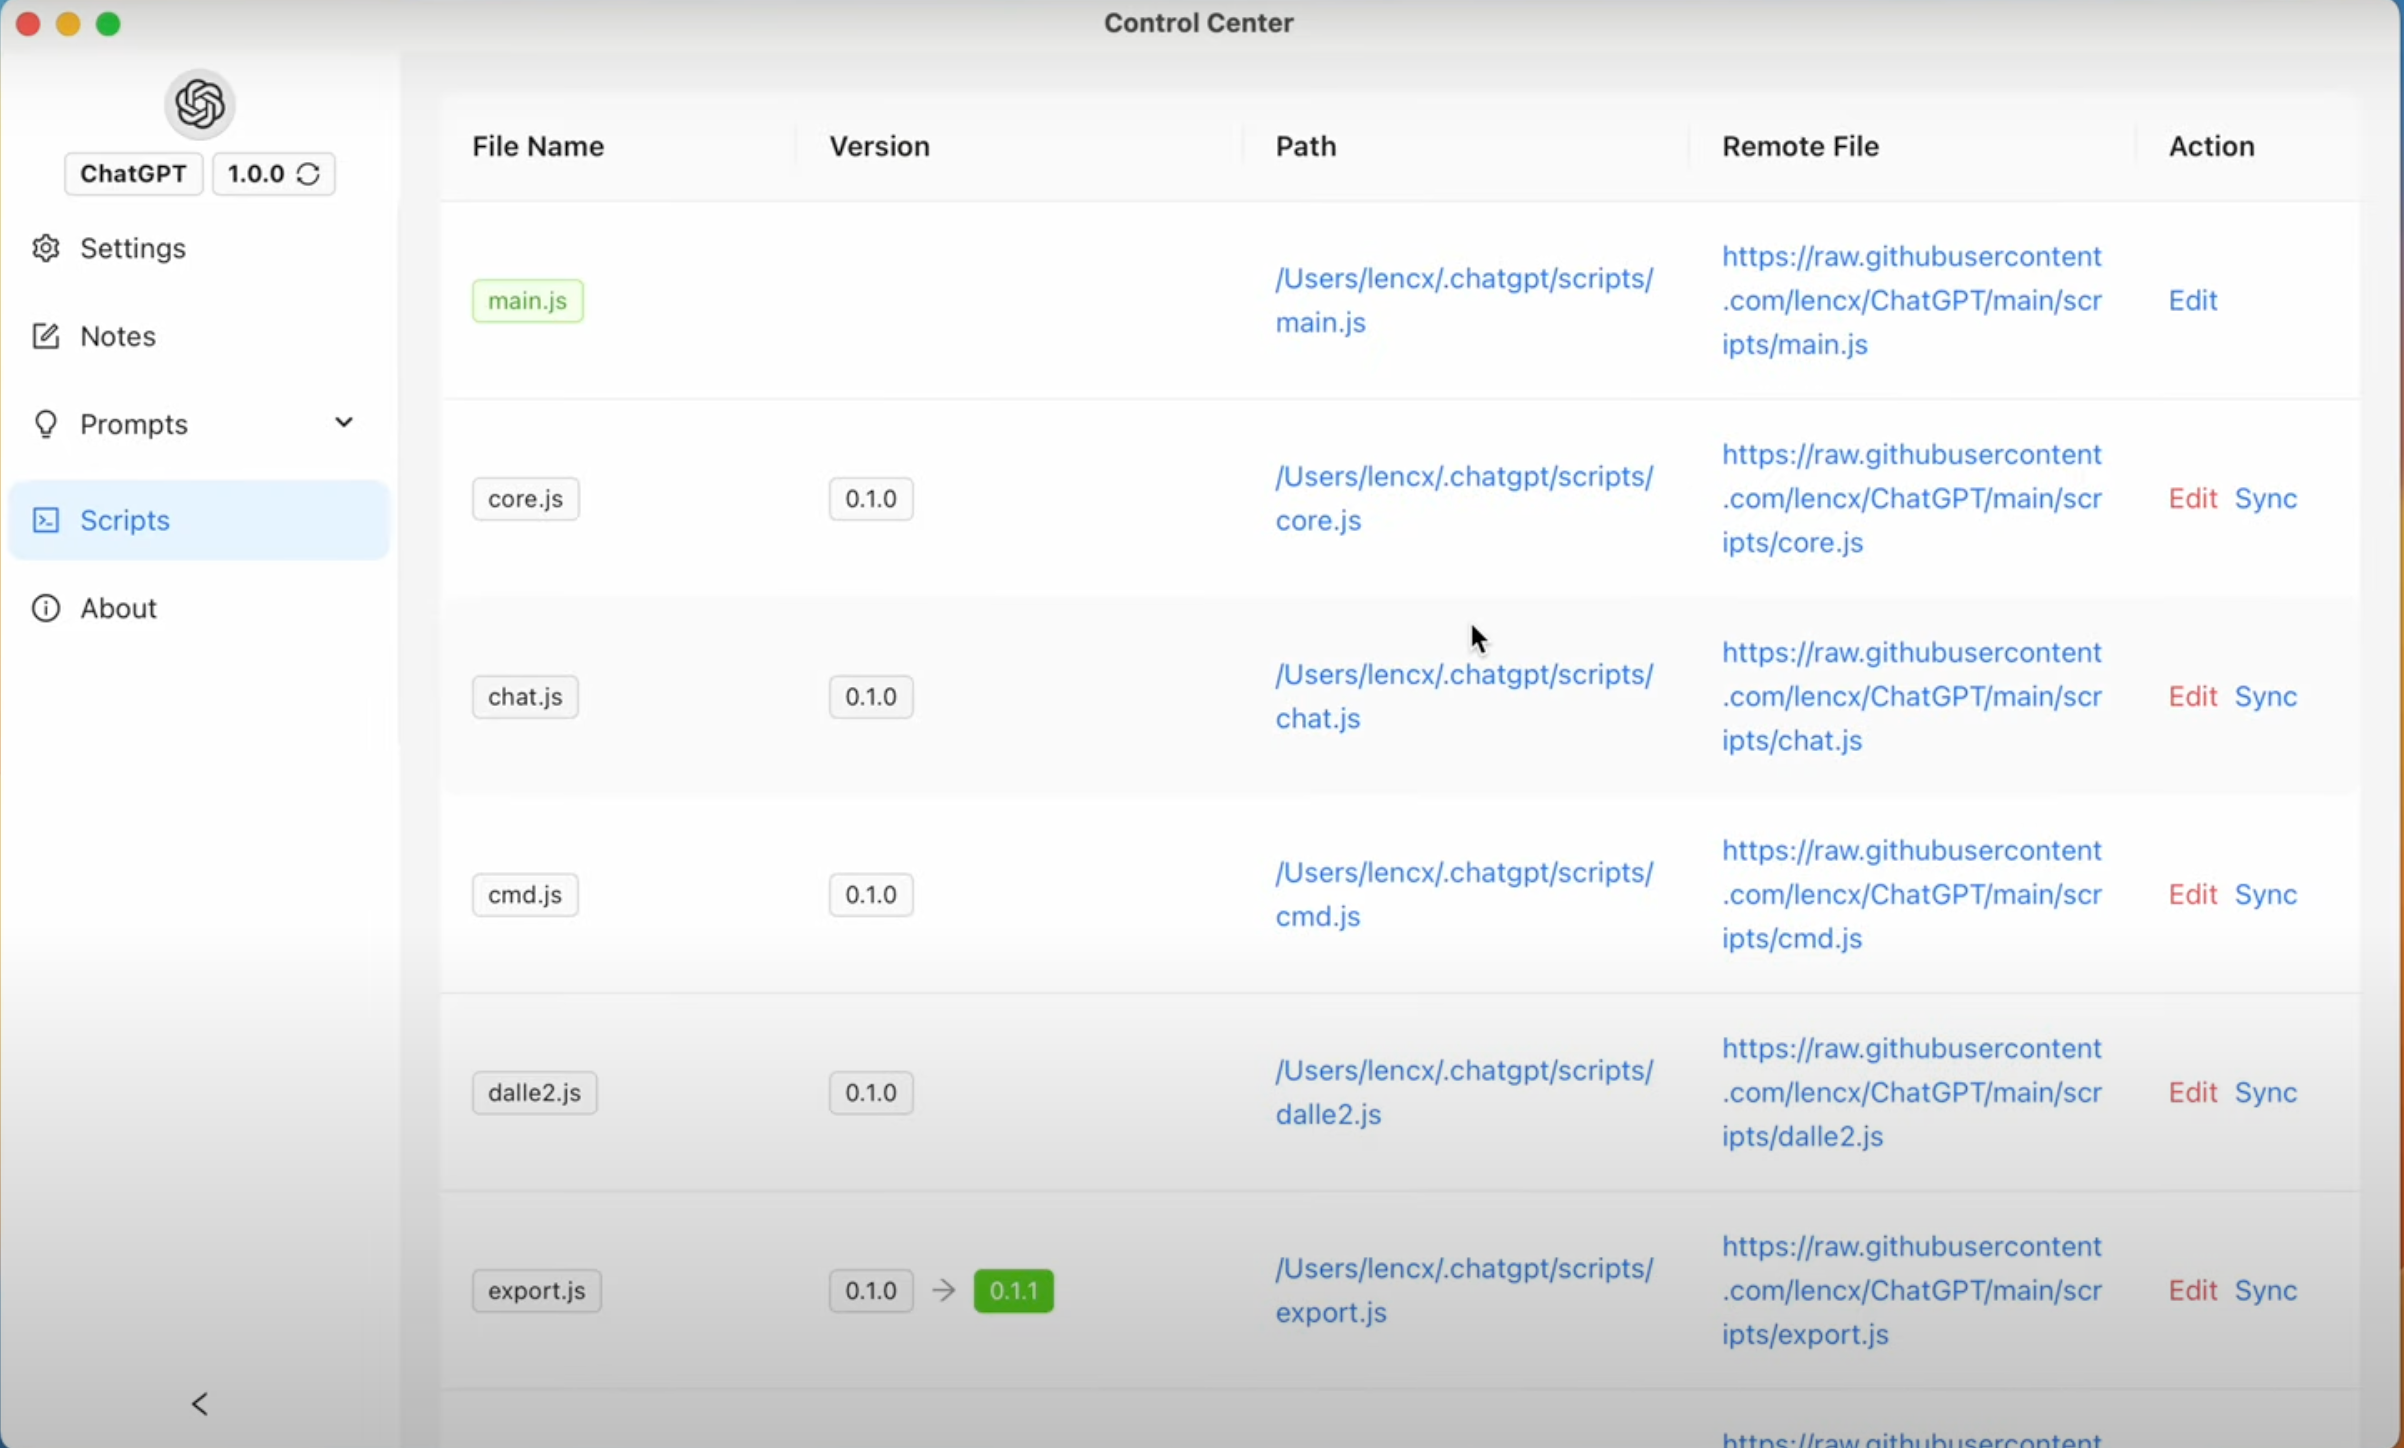Click the green 0.1.1 version badge
This screenshot has height=1448, width=2404.
tap(1013, 1290)
